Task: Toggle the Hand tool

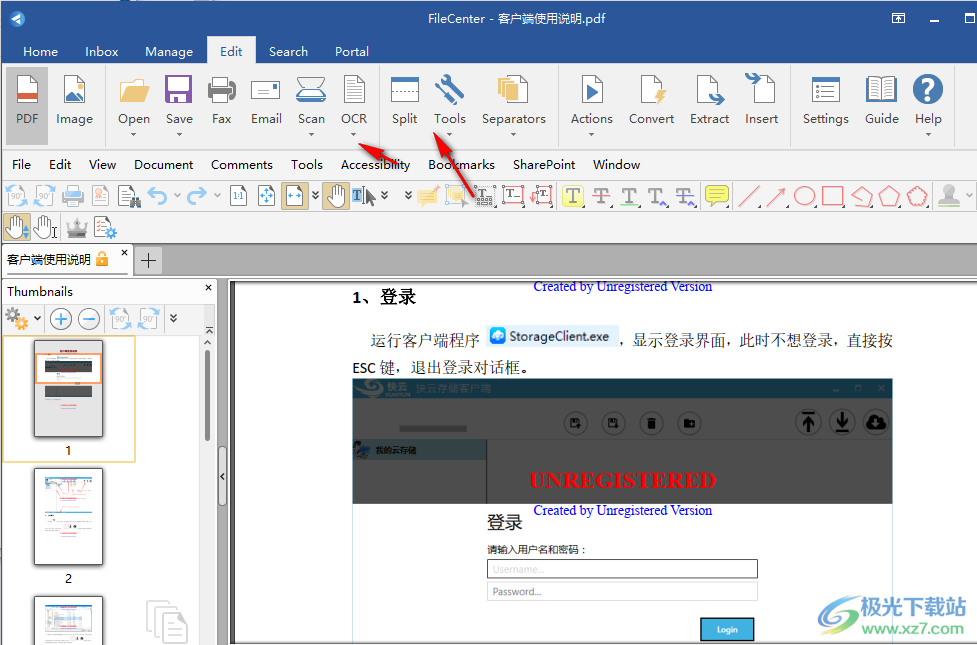Action: coord(335,196)
